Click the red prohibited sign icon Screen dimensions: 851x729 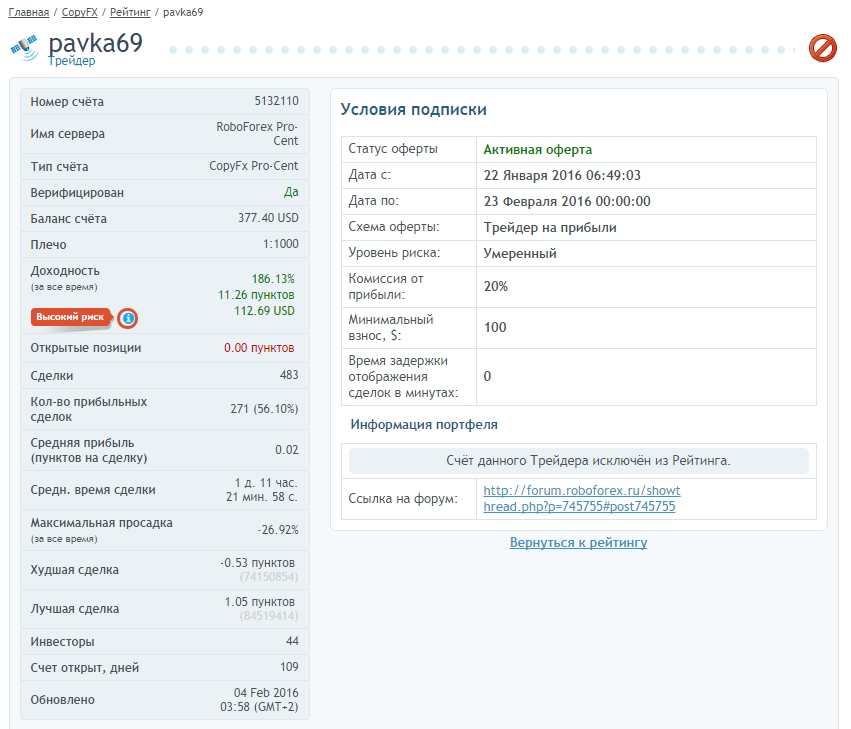822,48
